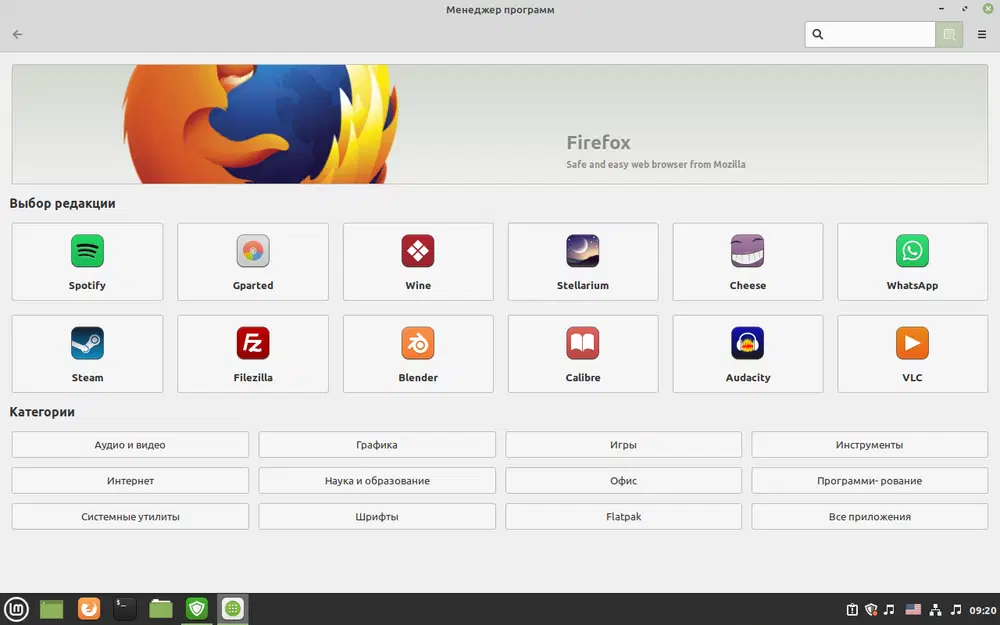1000x625 pixels.
Task: Open the Программирование category
Action: pos(869,480)
